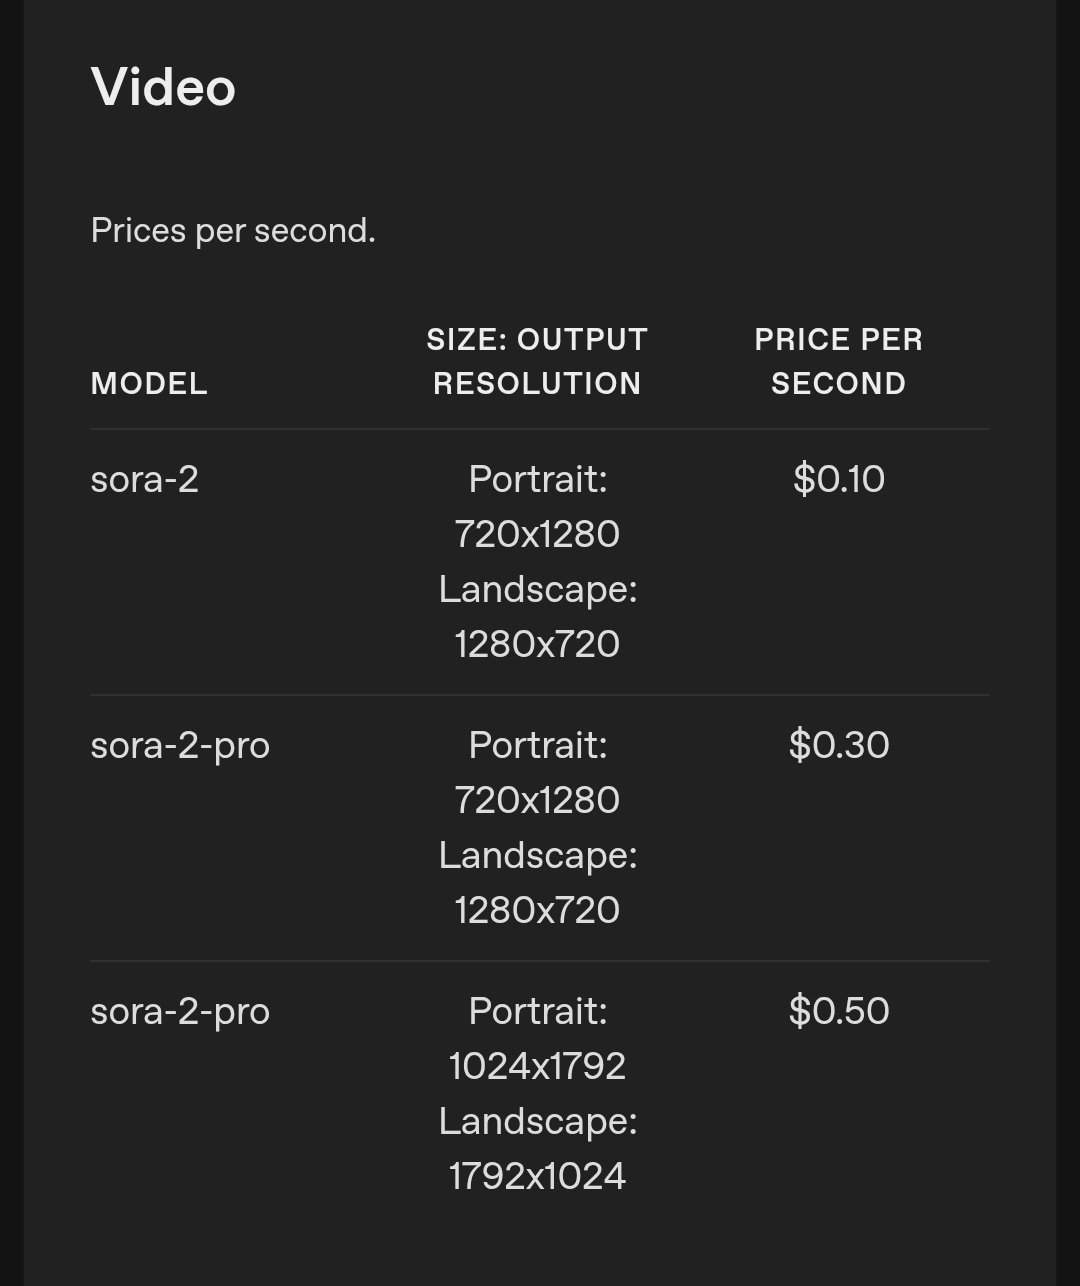The width and height of the screenshot is (1080, 1286).
Task: Select the 1792x1024 landscape resolution
Action: 537,1176
